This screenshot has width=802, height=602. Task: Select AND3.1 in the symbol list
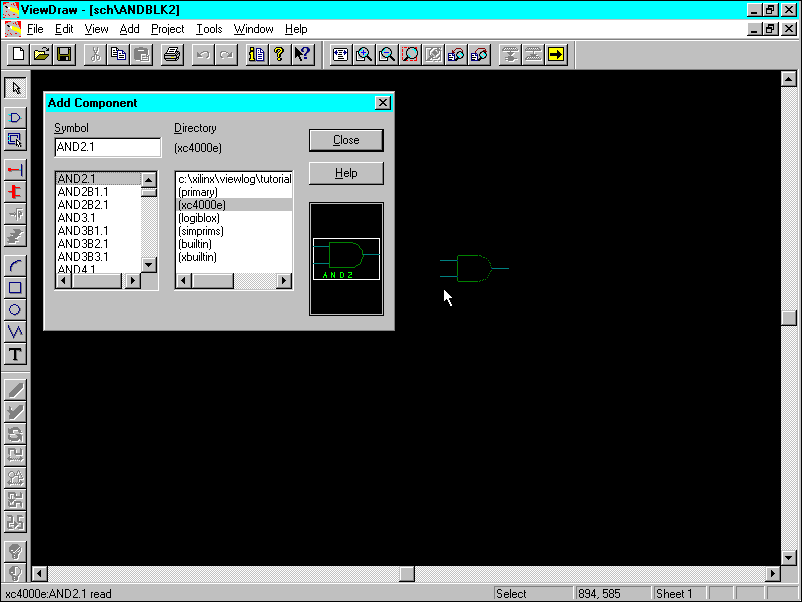click(77, 218)
